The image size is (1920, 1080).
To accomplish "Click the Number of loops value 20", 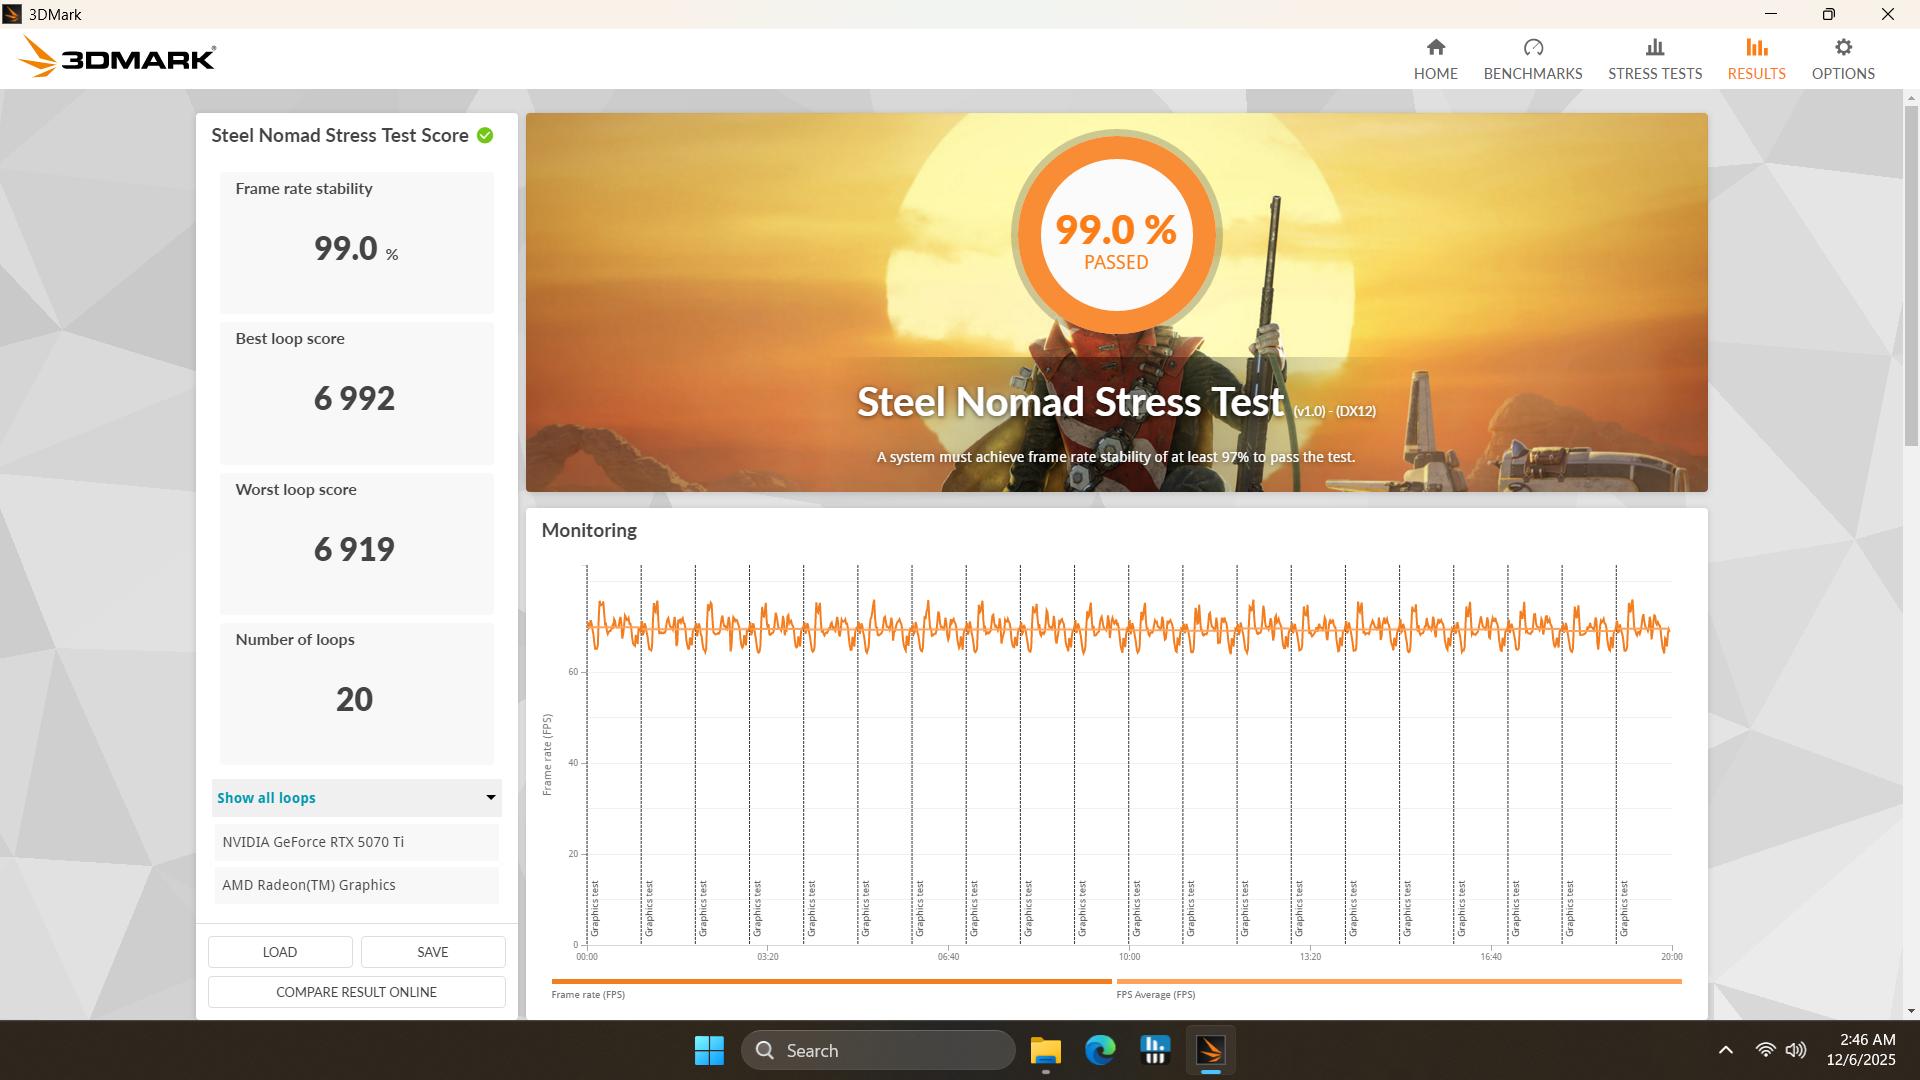I will [354, 699].
